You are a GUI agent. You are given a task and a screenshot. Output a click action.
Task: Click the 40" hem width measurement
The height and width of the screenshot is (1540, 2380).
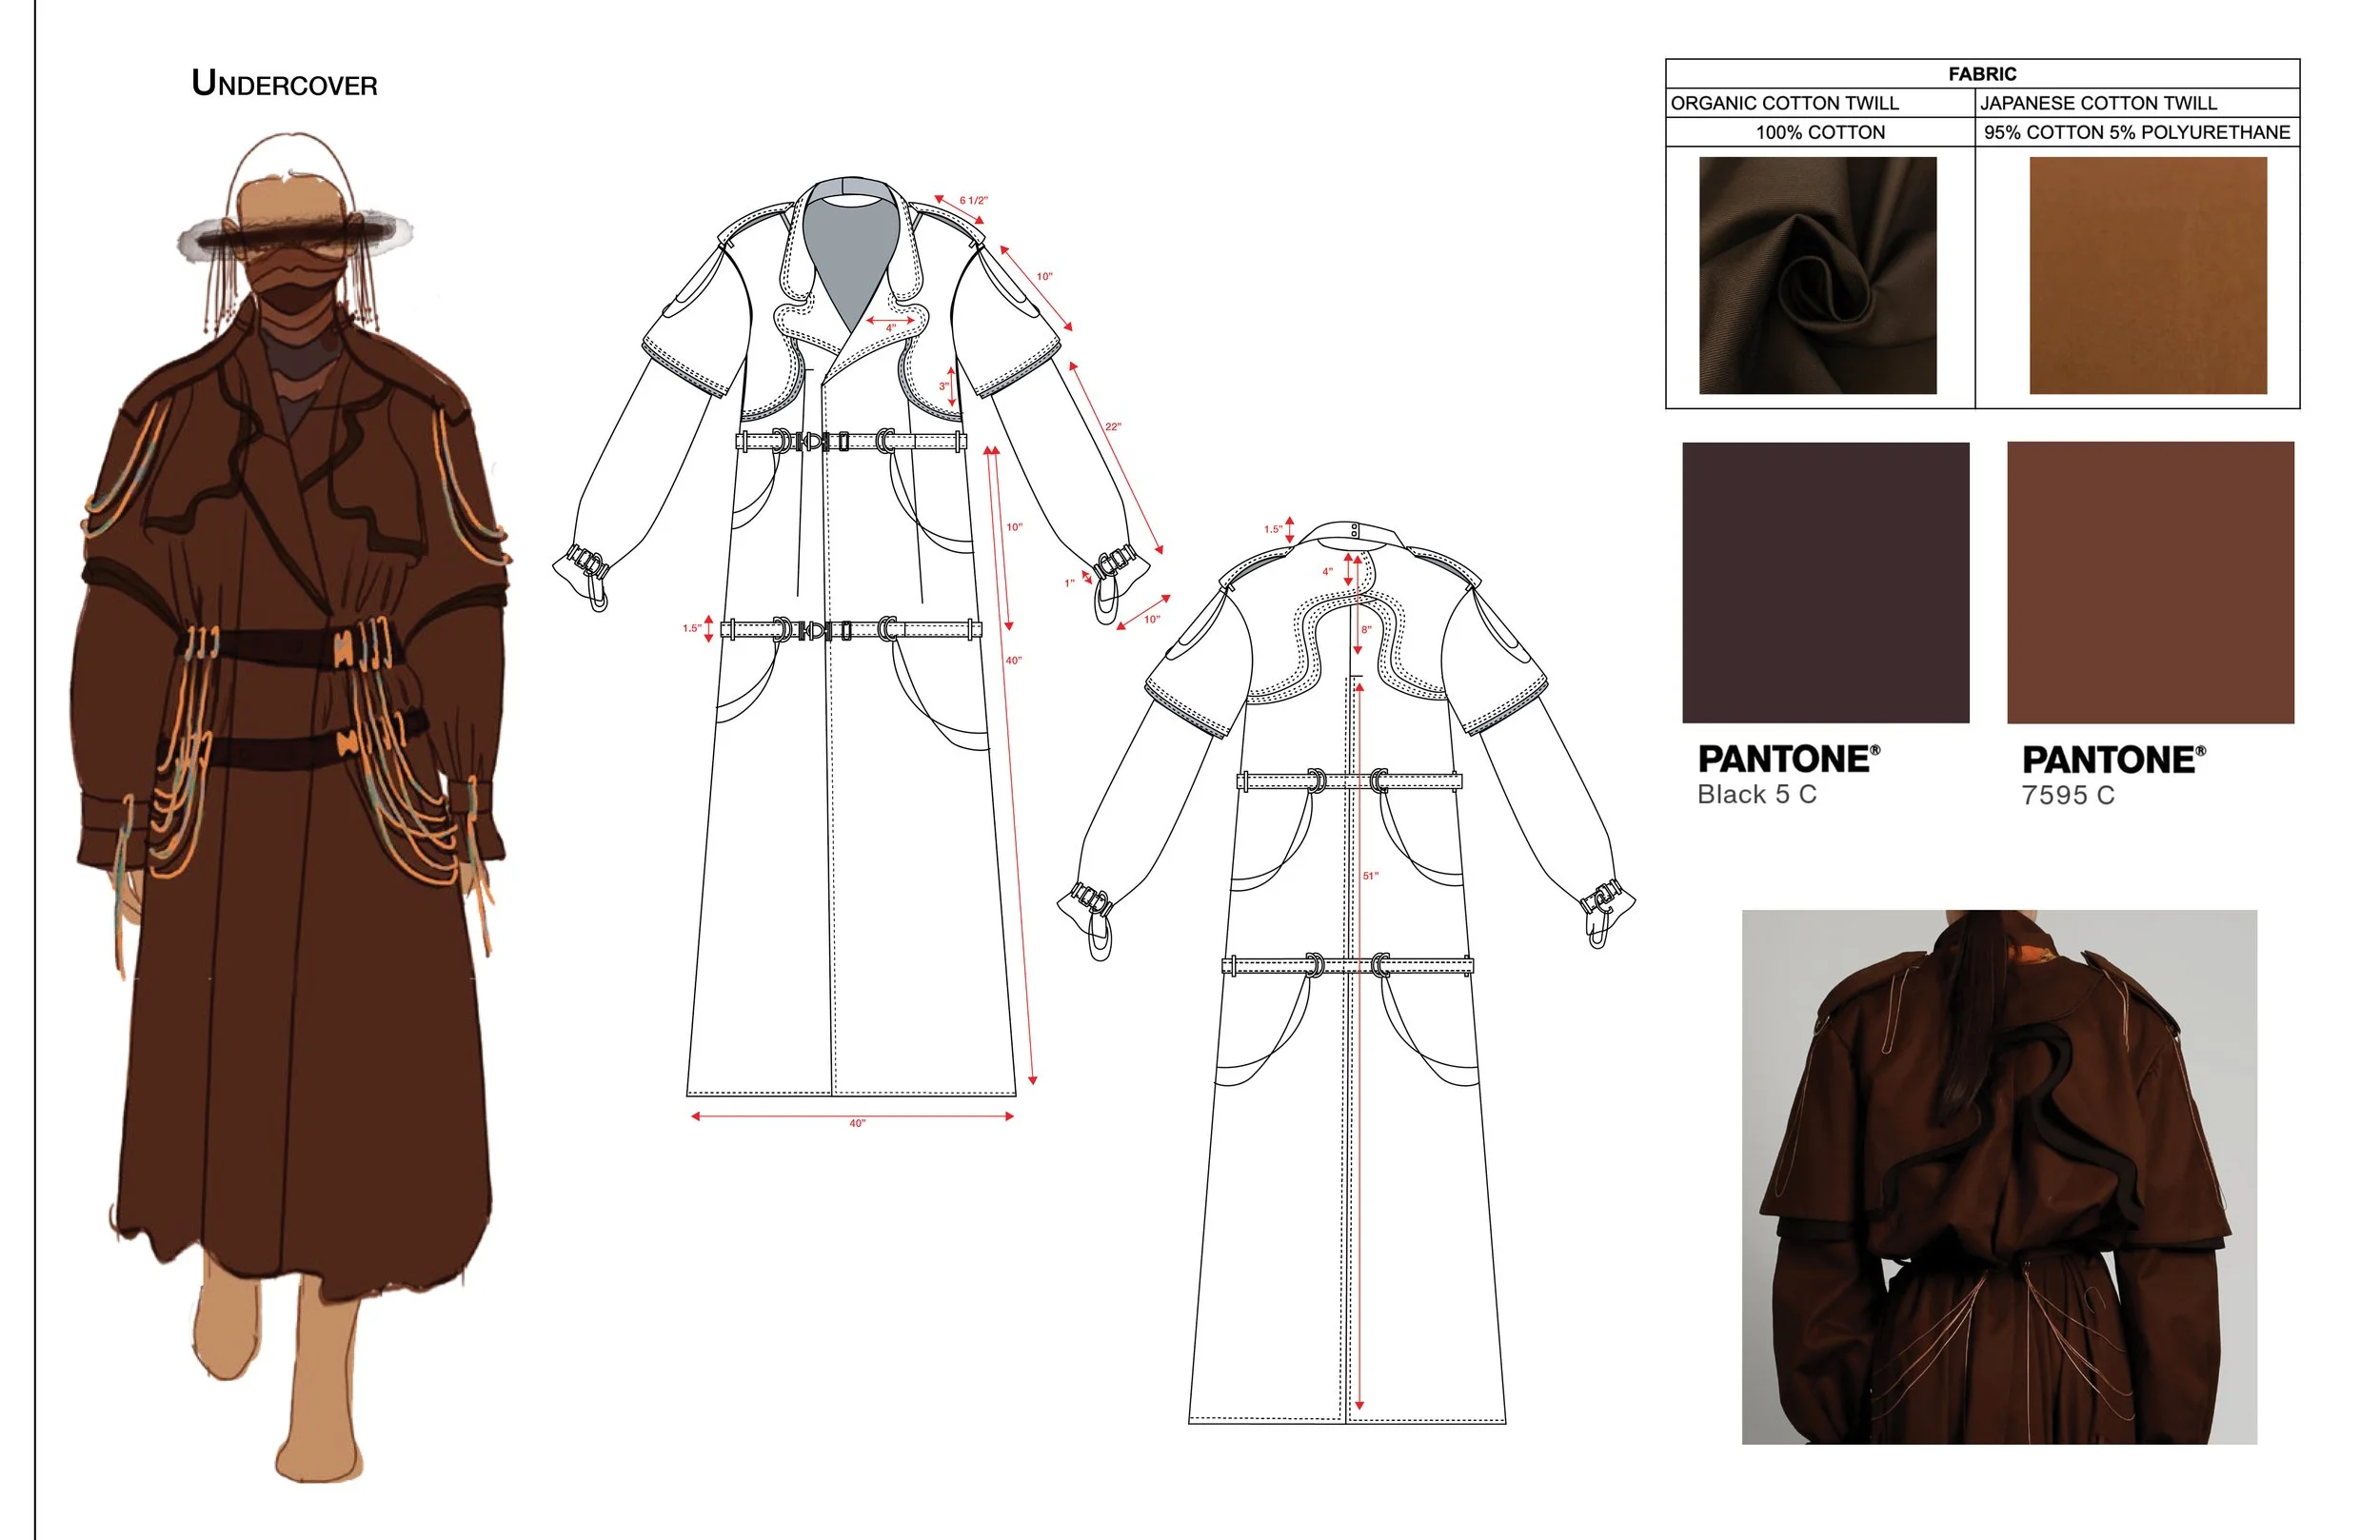click(x=857, y=1124)
